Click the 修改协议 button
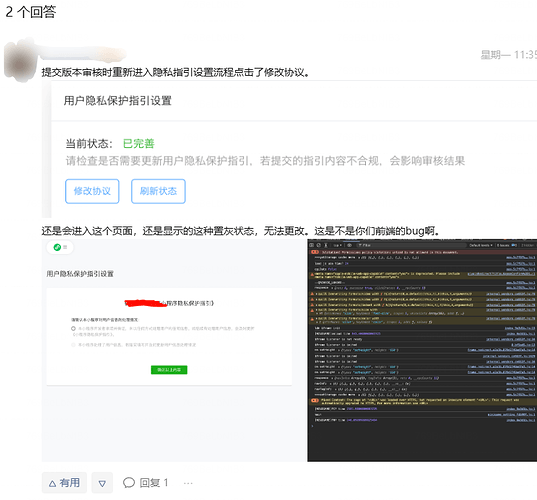This screenshot has width=537, height=500. pyautogui.click(x=92, y=191)
